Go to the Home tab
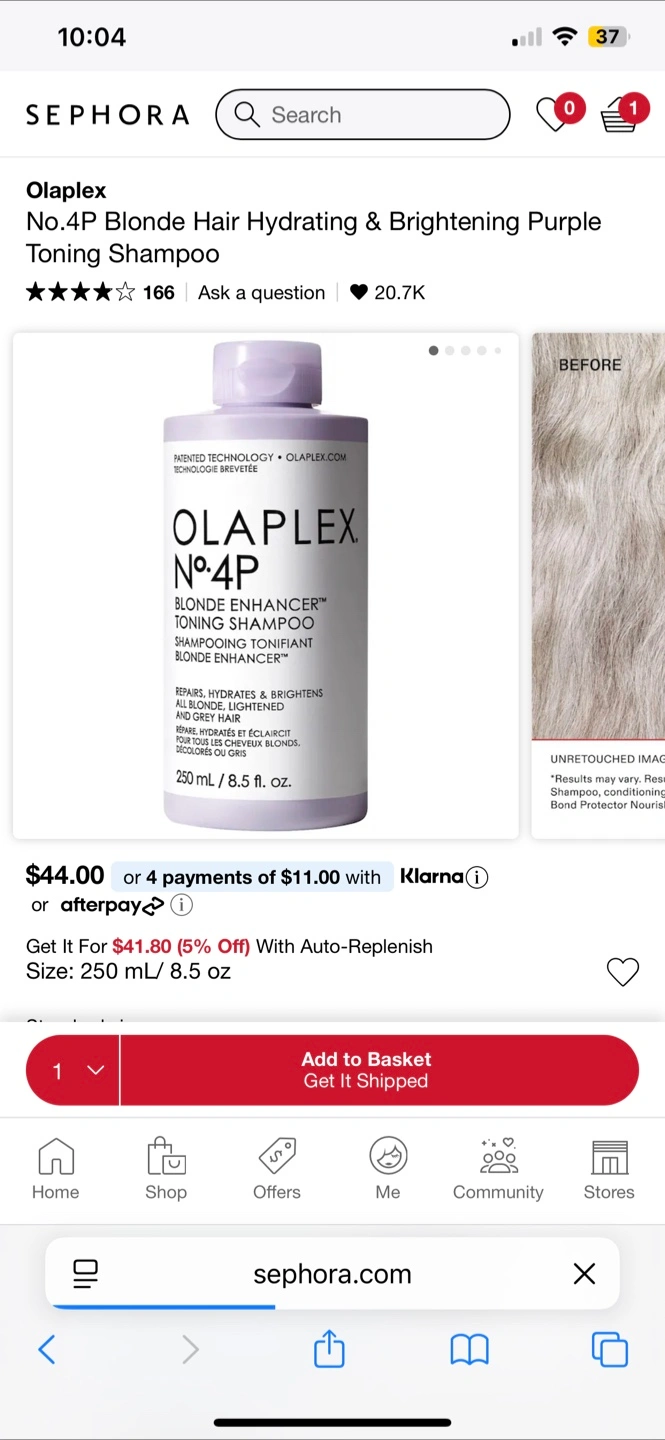The width and height of the screenshot is (665, 1440). [x=56, y=1169]
